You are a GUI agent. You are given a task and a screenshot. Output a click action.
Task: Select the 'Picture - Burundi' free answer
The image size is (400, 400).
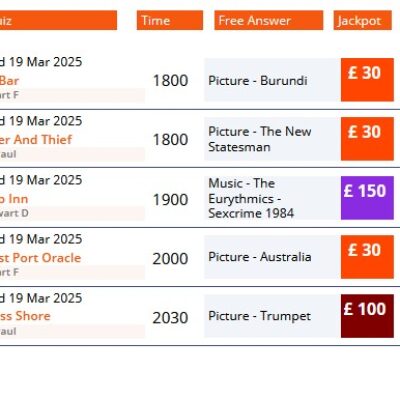272,80
